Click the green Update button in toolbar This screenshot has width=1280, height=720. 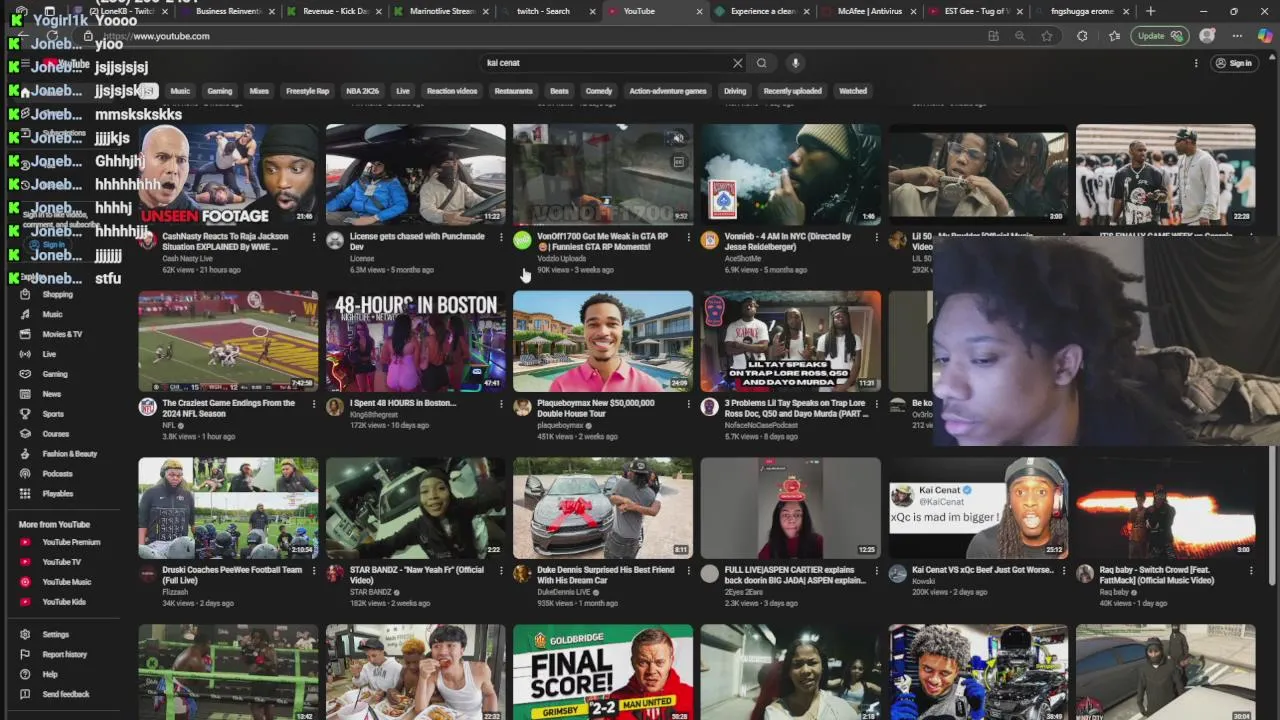[x=1160, y=36]
